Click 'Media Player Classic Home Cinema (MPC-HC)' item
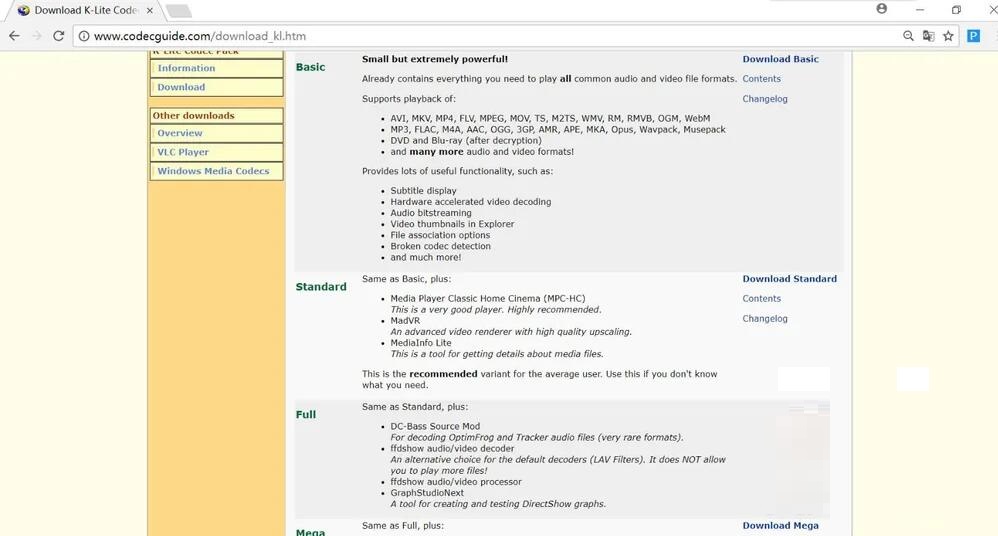Screen dimensions: 998x536 click(x=488, y=299)
